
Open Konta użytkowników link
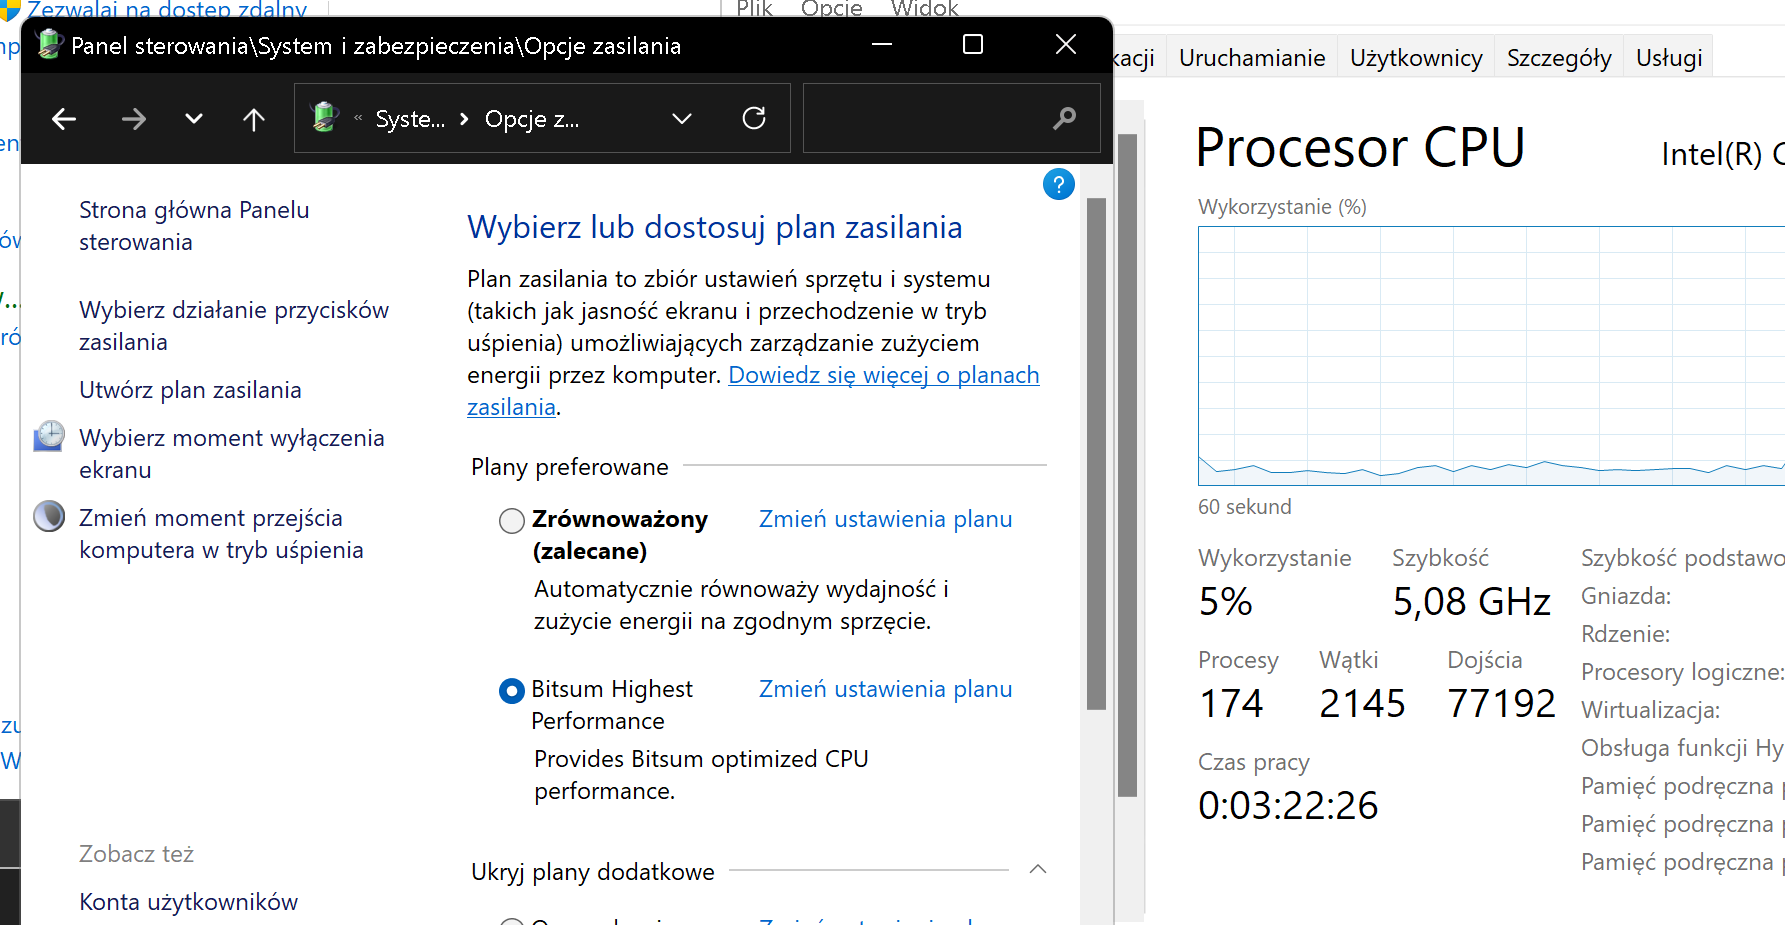click(188, 902)
